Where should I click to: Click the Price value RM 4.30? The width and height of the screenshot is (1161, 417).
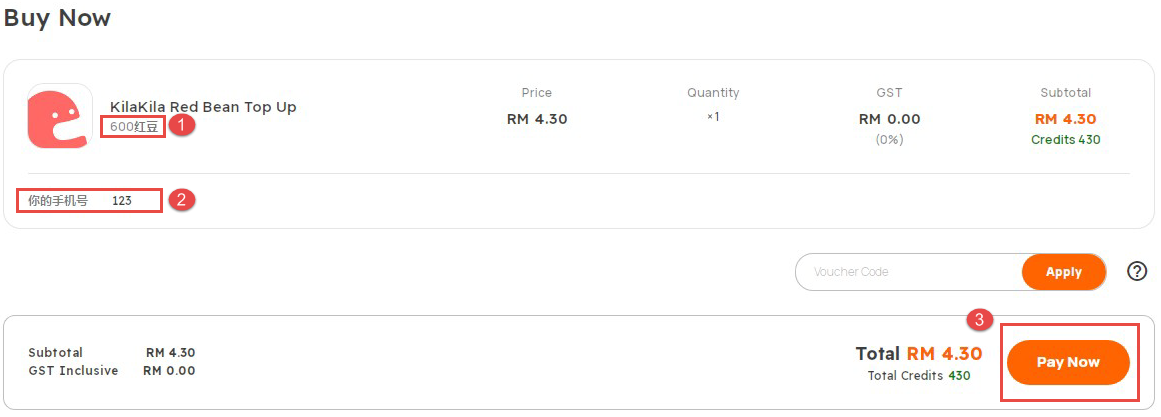(537, 119)
